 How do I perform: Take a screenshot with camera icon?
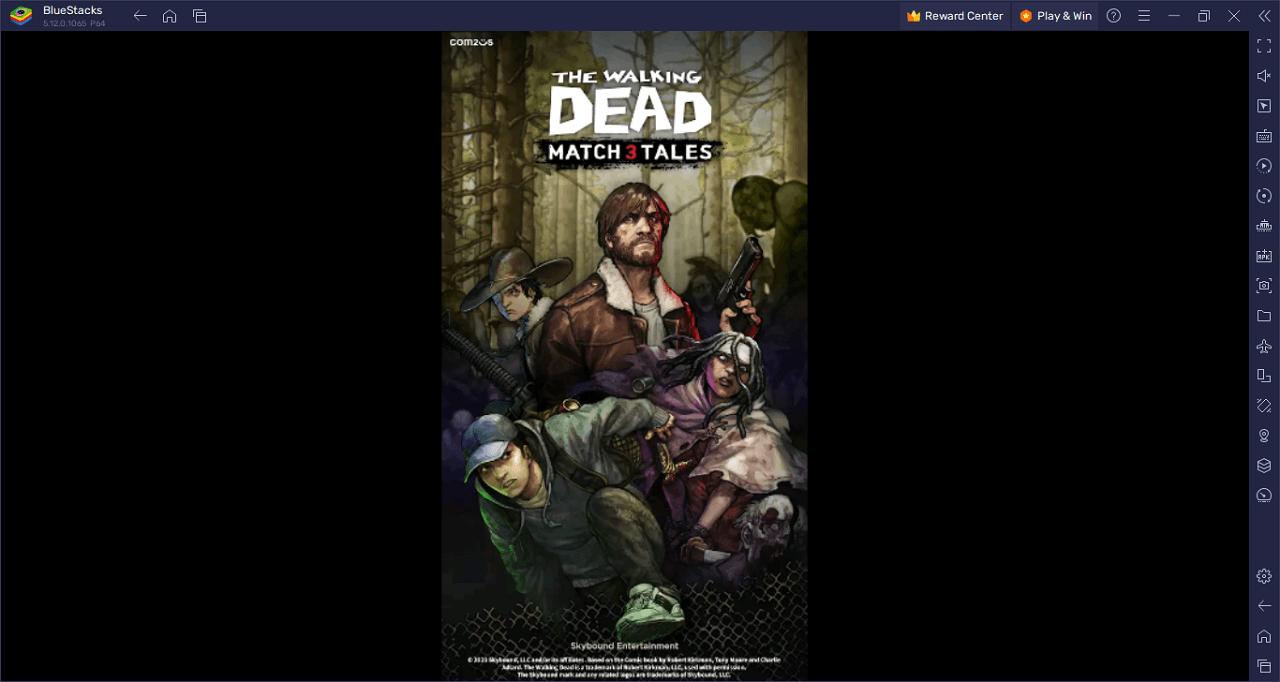[x=1264, y=286]
